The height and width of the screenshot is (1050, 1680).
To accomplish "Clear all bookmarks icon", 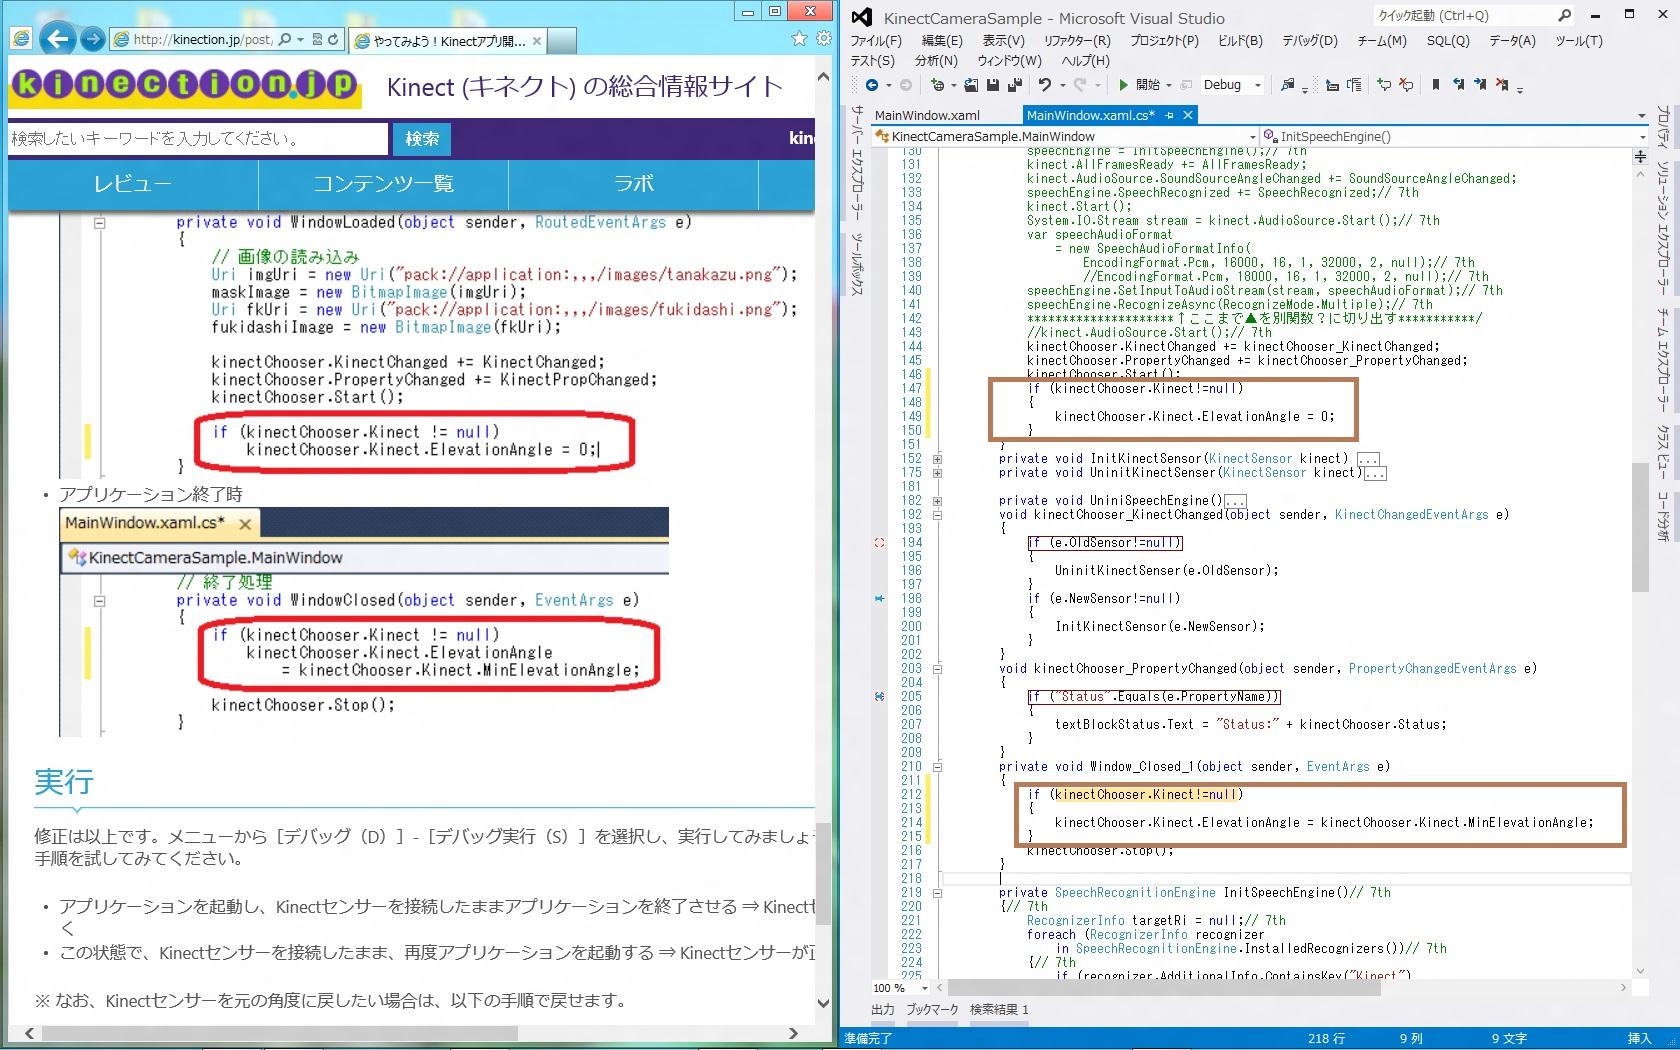I will (1502, 85).
